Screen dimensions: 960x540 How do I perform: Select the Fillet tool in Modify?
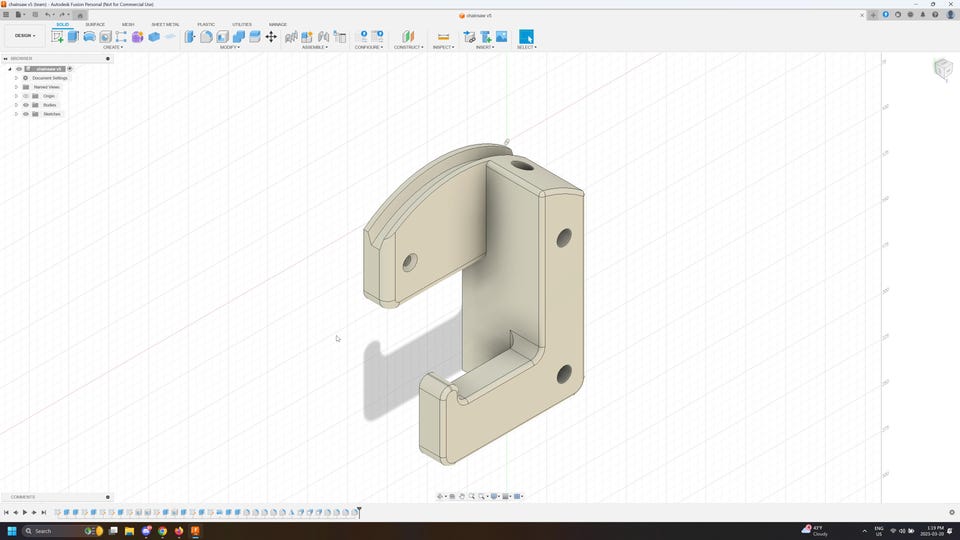206,37
